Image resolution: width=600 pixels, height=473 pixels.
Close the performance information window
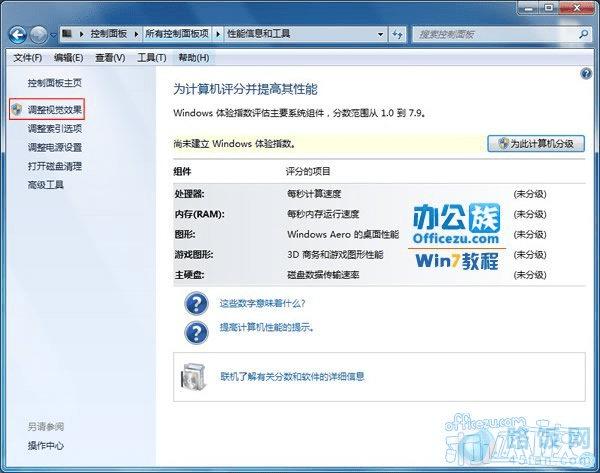click(577, 7)
